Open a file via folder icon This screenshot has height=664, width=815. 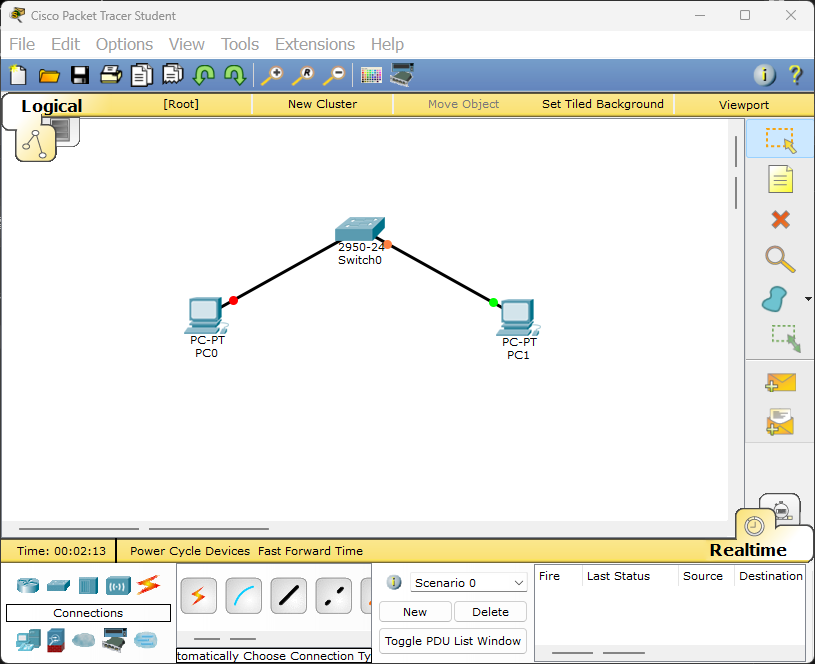point(49,76)
